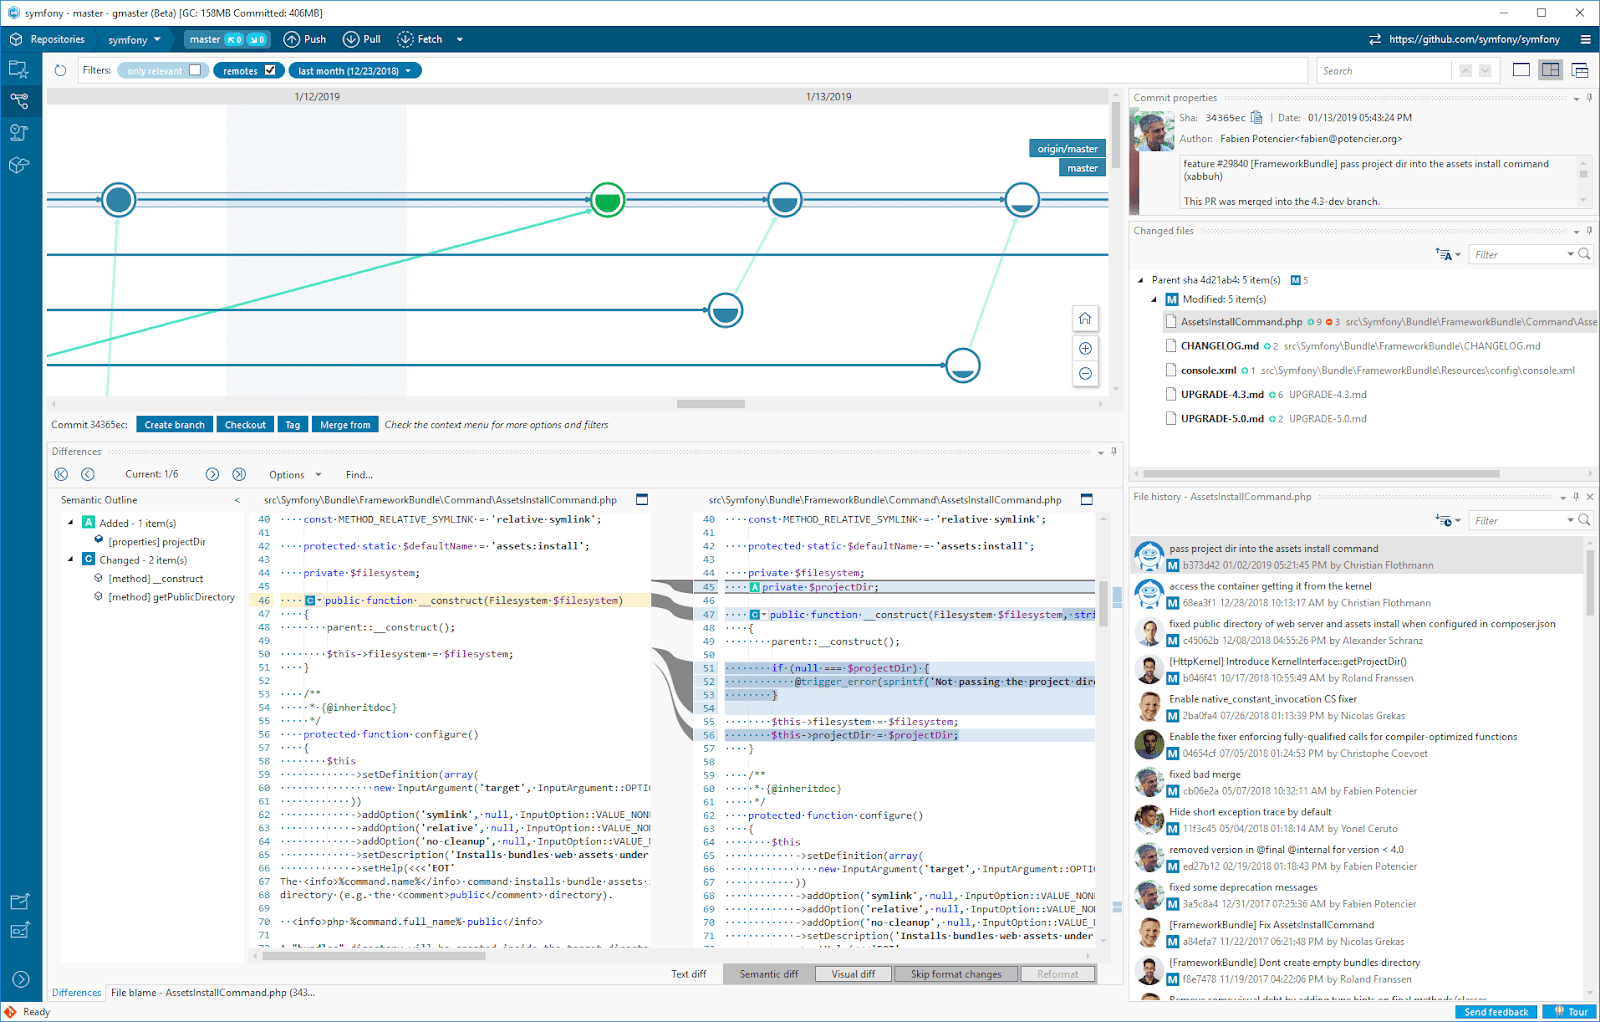Go to the next difference
This screenshot has height=1022, width=1600.
212,474
